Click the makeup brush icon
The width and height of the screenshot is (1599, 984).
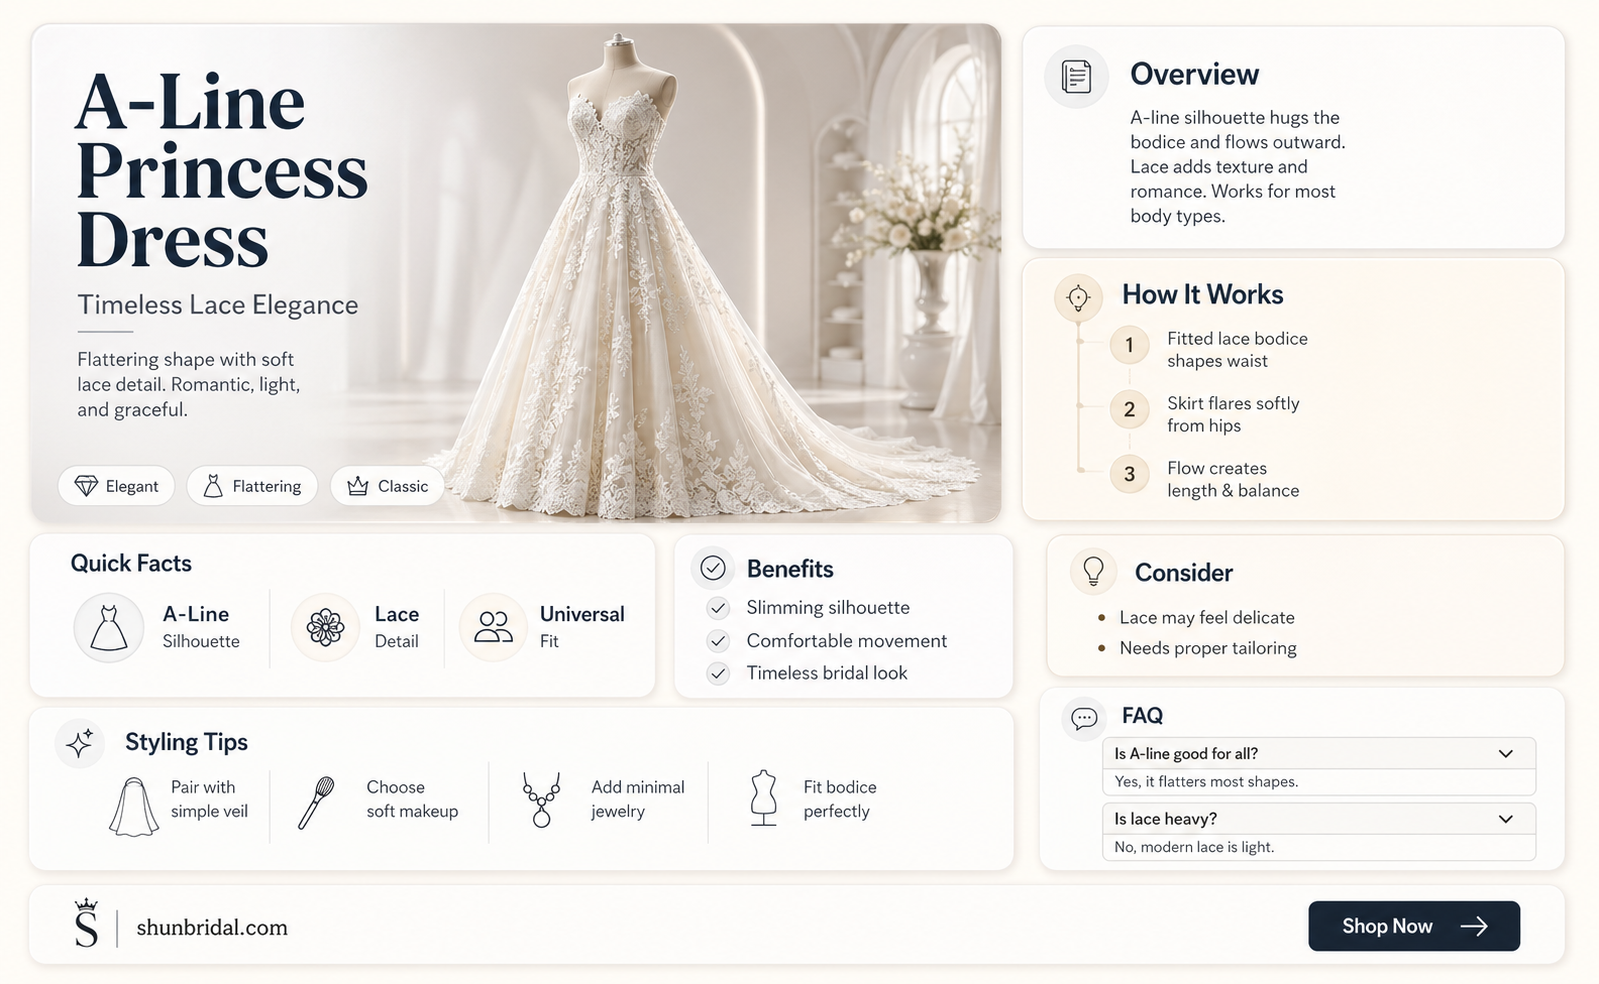pyautogui.click(x=316, y=803)
